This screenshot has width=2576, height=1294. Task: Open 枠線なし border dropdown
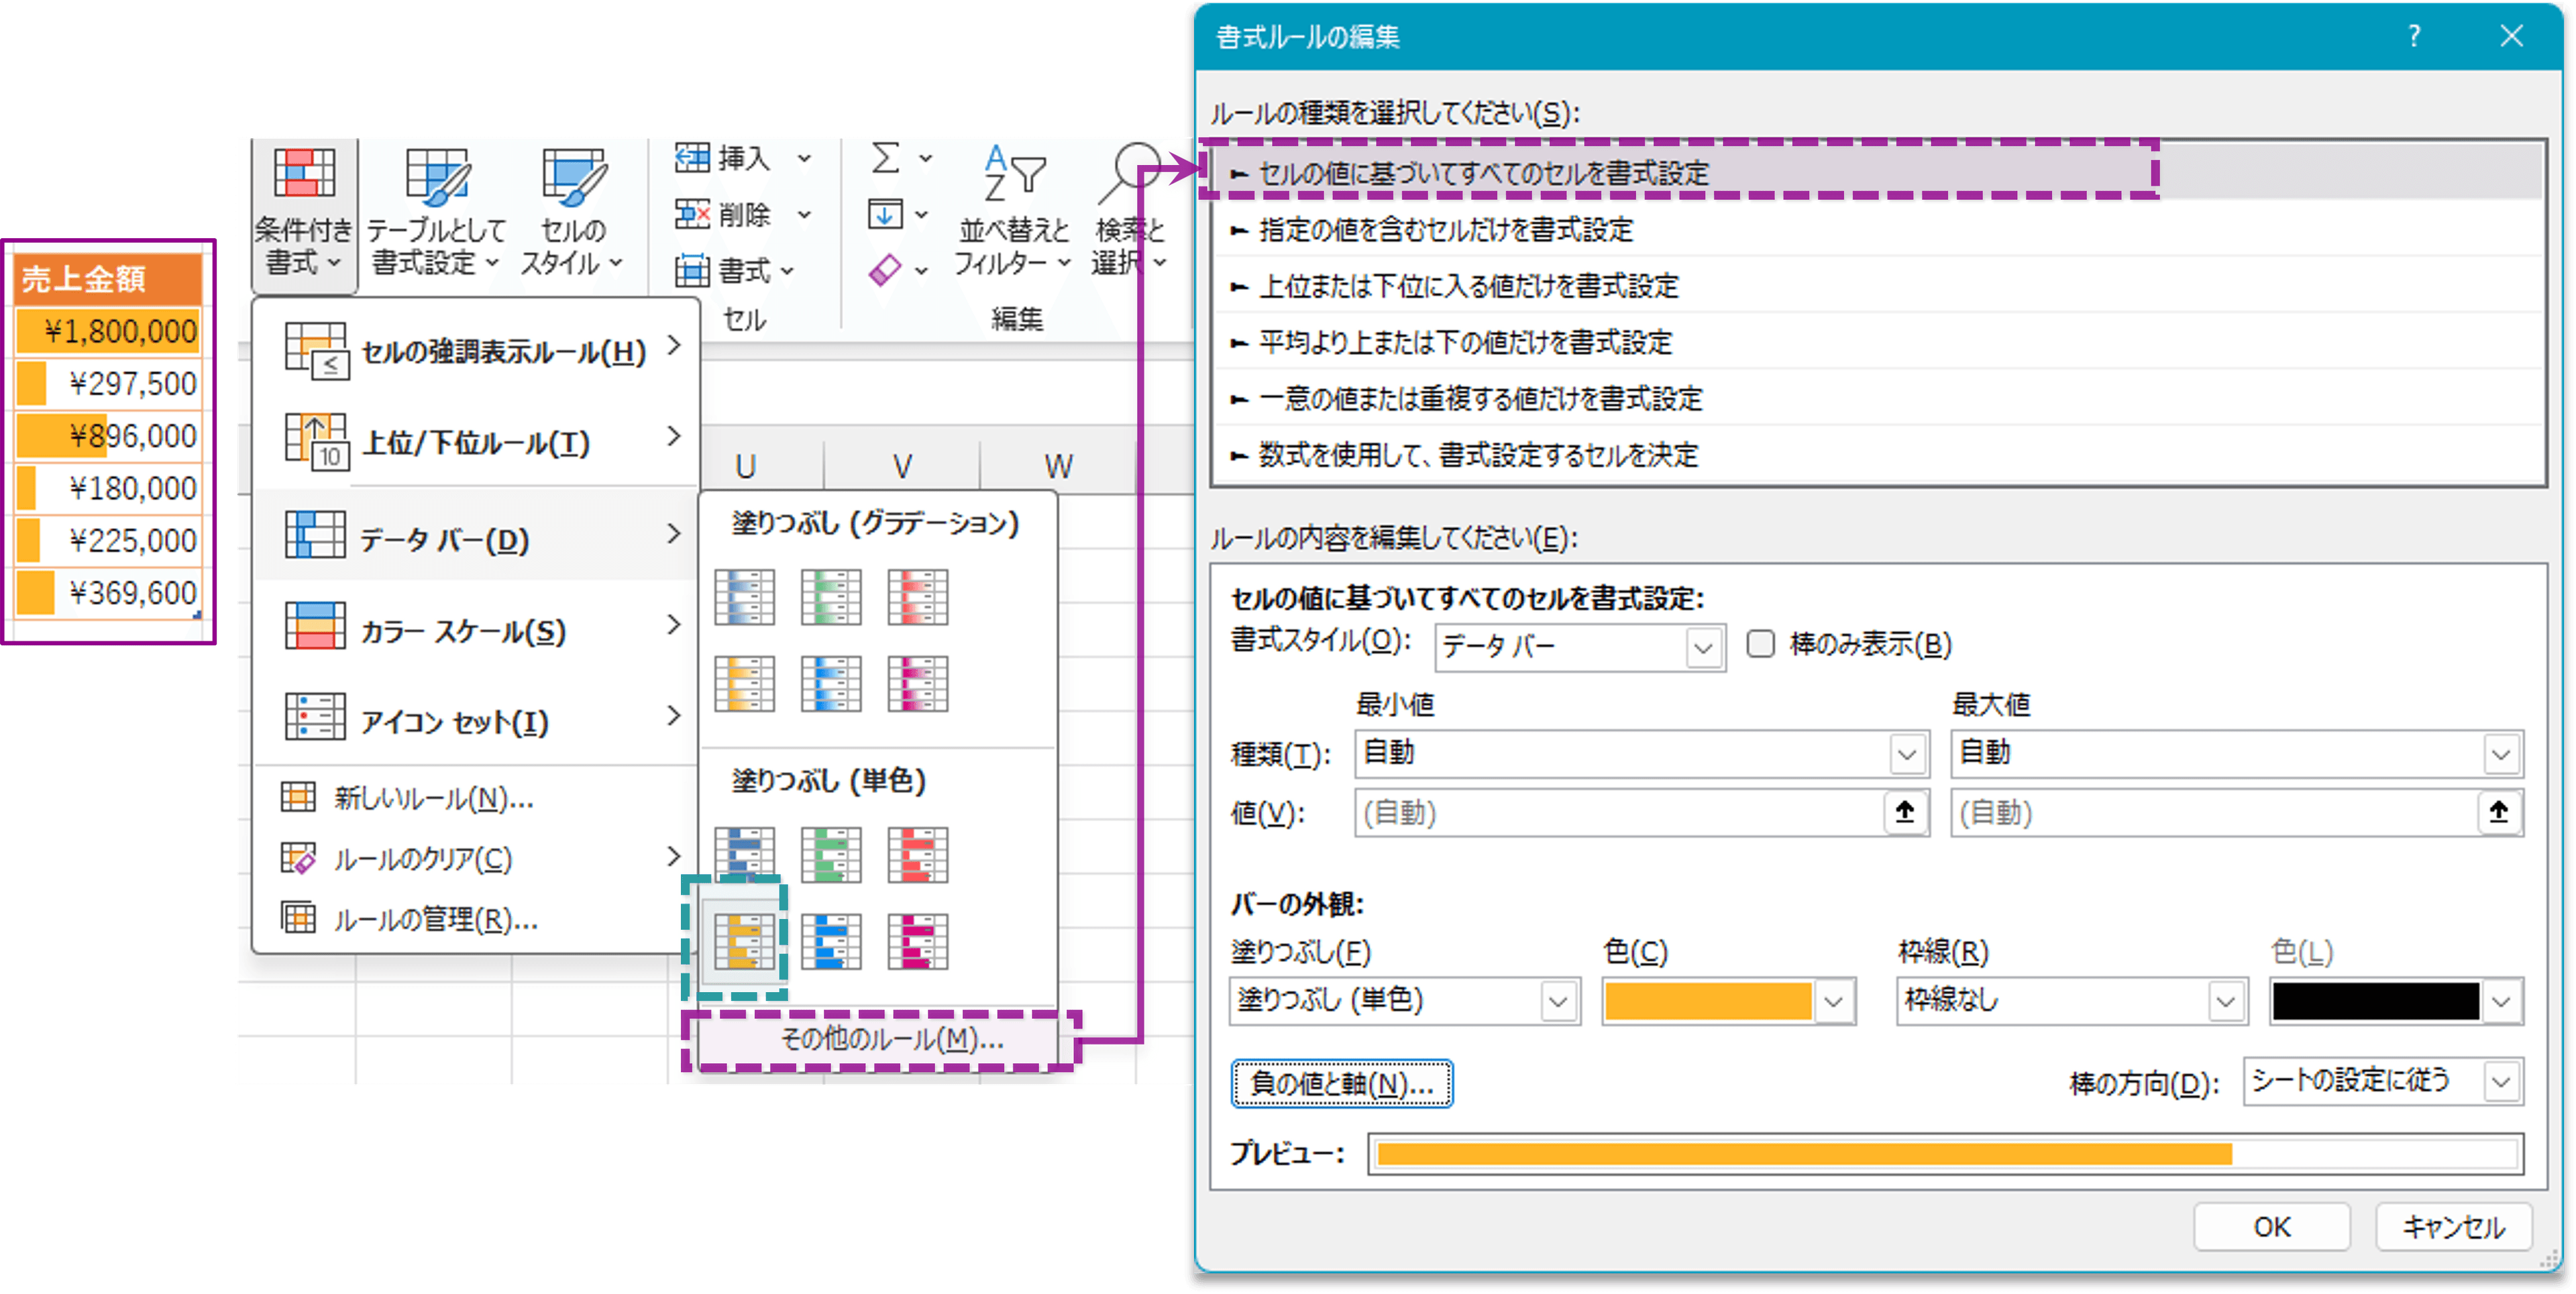click(x=2225, y=1001)
